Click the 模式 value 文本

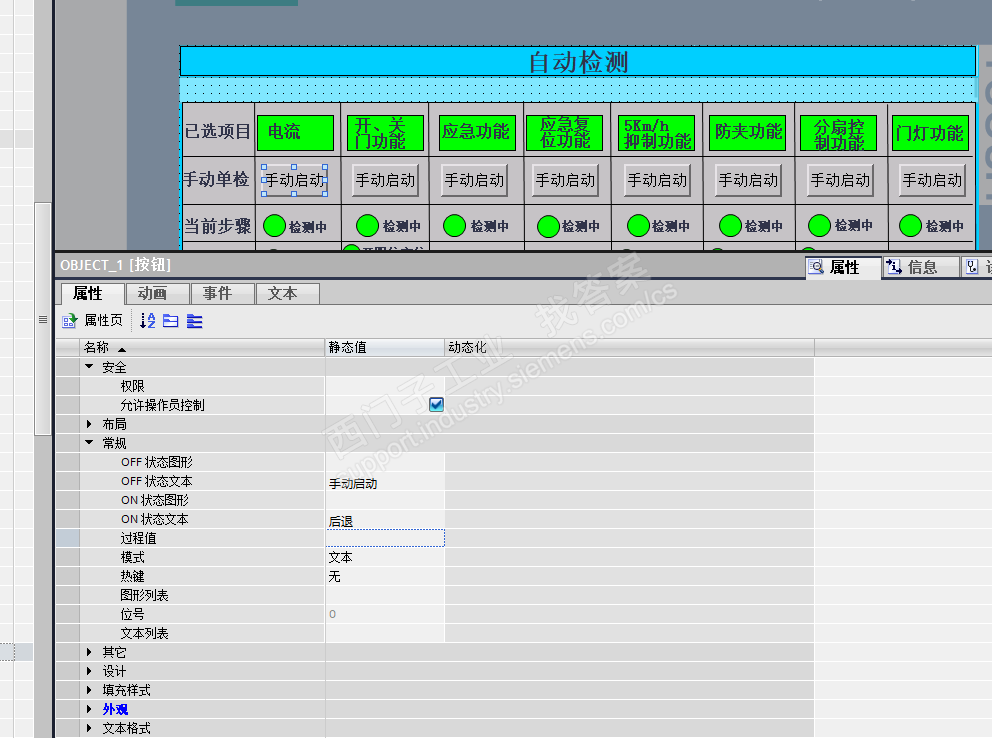pos(385,557)
